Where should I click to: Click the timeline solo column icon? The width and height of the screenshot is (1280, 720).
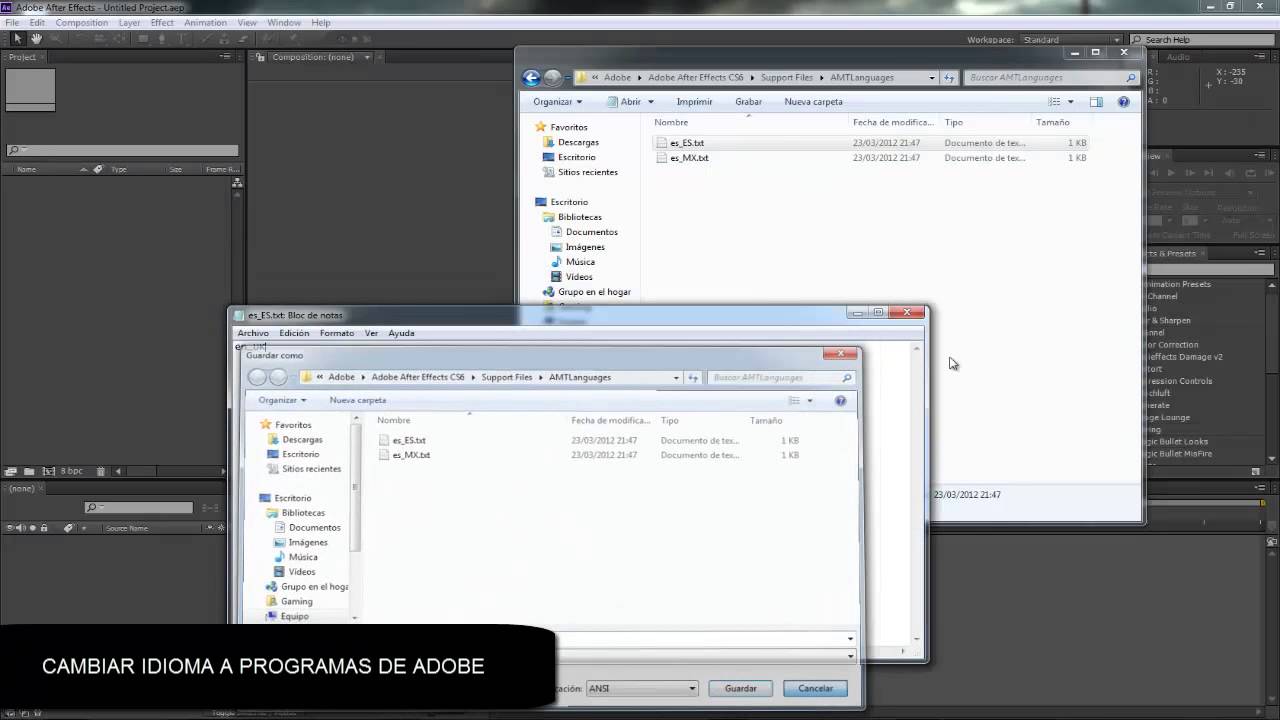pos(32,528)
